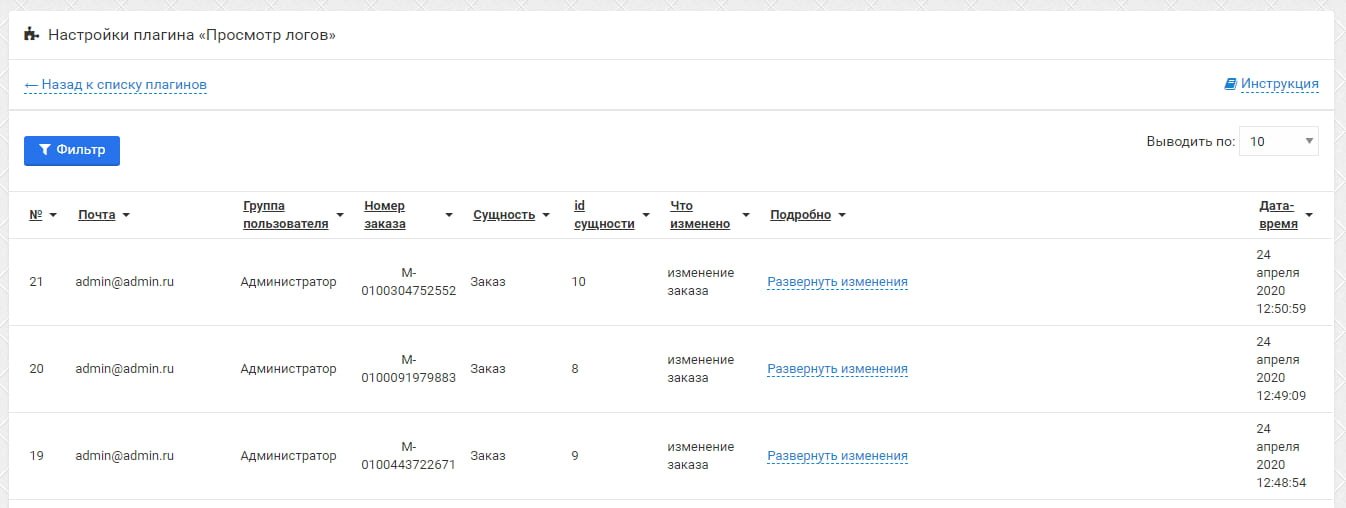Expand changes for log entry 21
Screen dimensions: 1346x508
coord(837,282)
